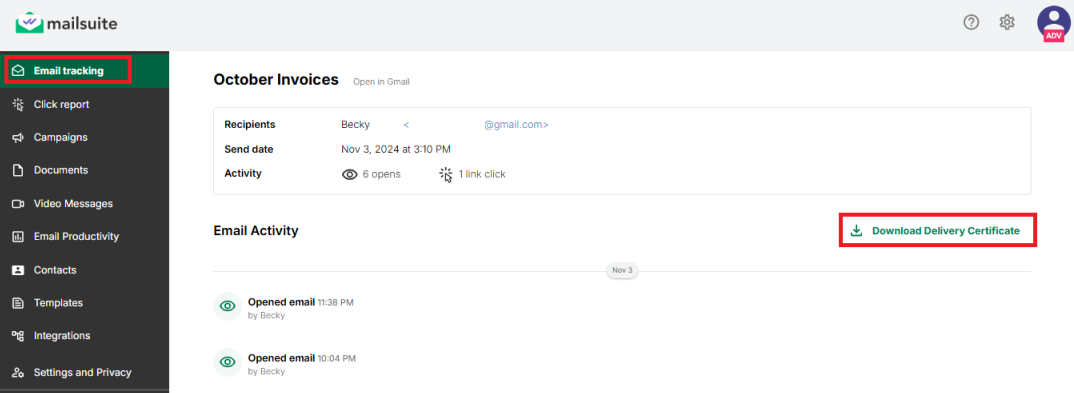Click the 1 link click cursor icon

pyautogui.click(x=446, y=175)
